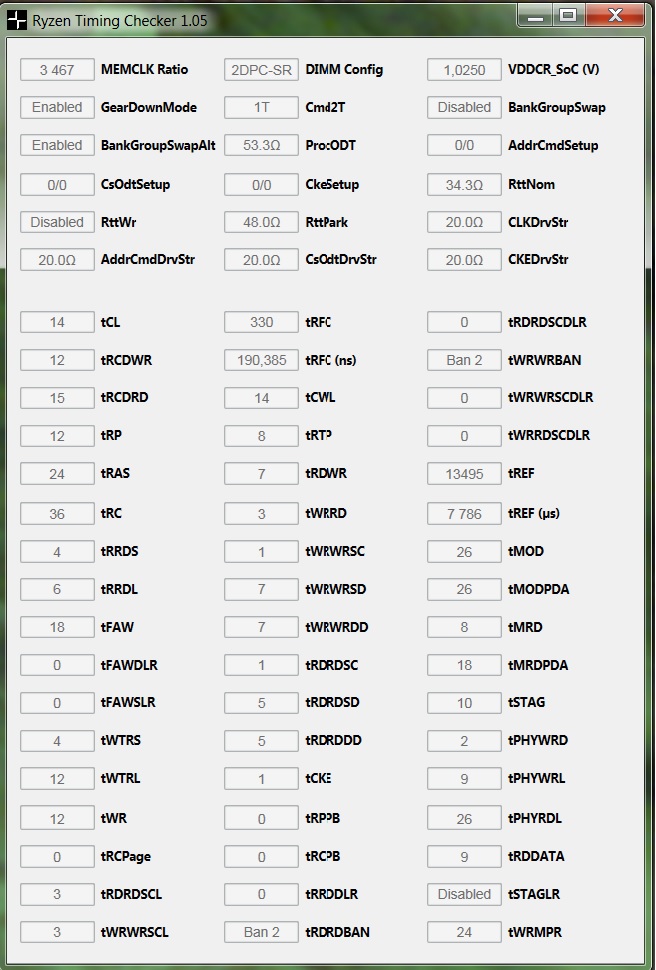Click the tREF (µs) value field
Image resolution: width=656 pixels, height=970 pixels.
coord(464,513)
